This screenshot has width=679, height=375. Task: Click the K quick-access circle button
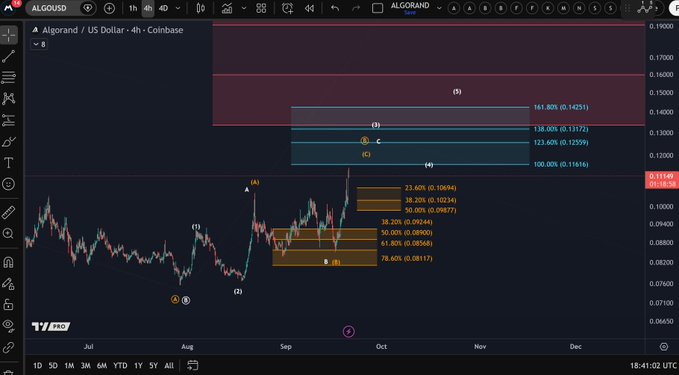tap(548, 8)
